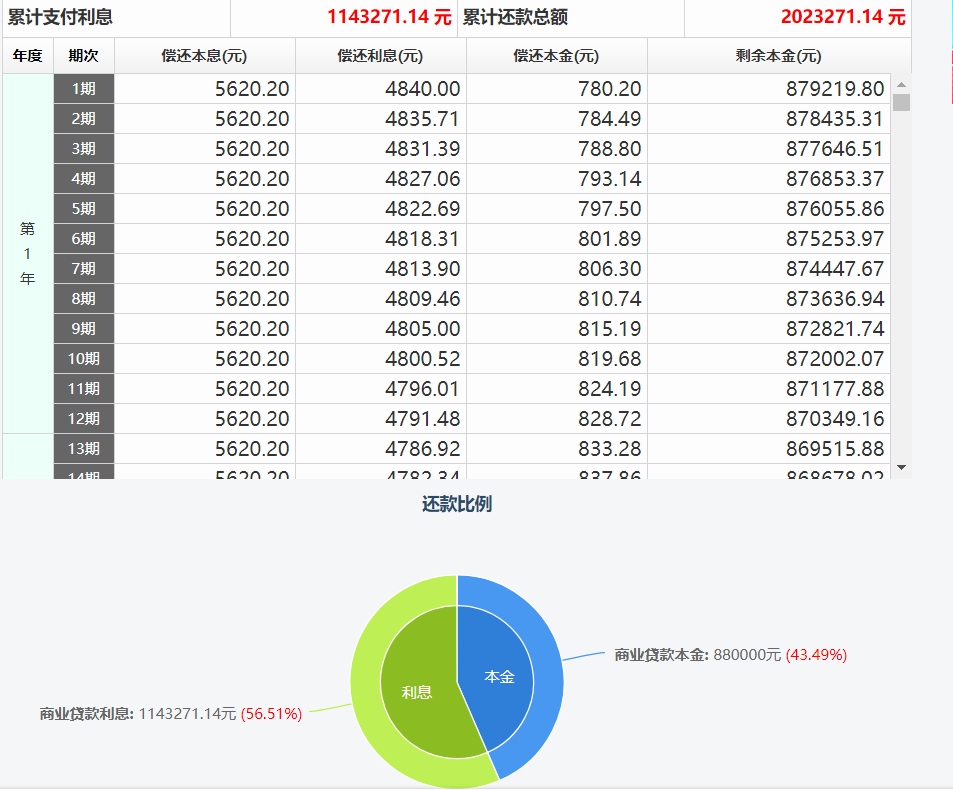Image resolution: width=953 pixels, height=790 pixels.
Task: Select the blue 本金 inner pie slice
Action: pyautogui.click(x=498, y=675)
